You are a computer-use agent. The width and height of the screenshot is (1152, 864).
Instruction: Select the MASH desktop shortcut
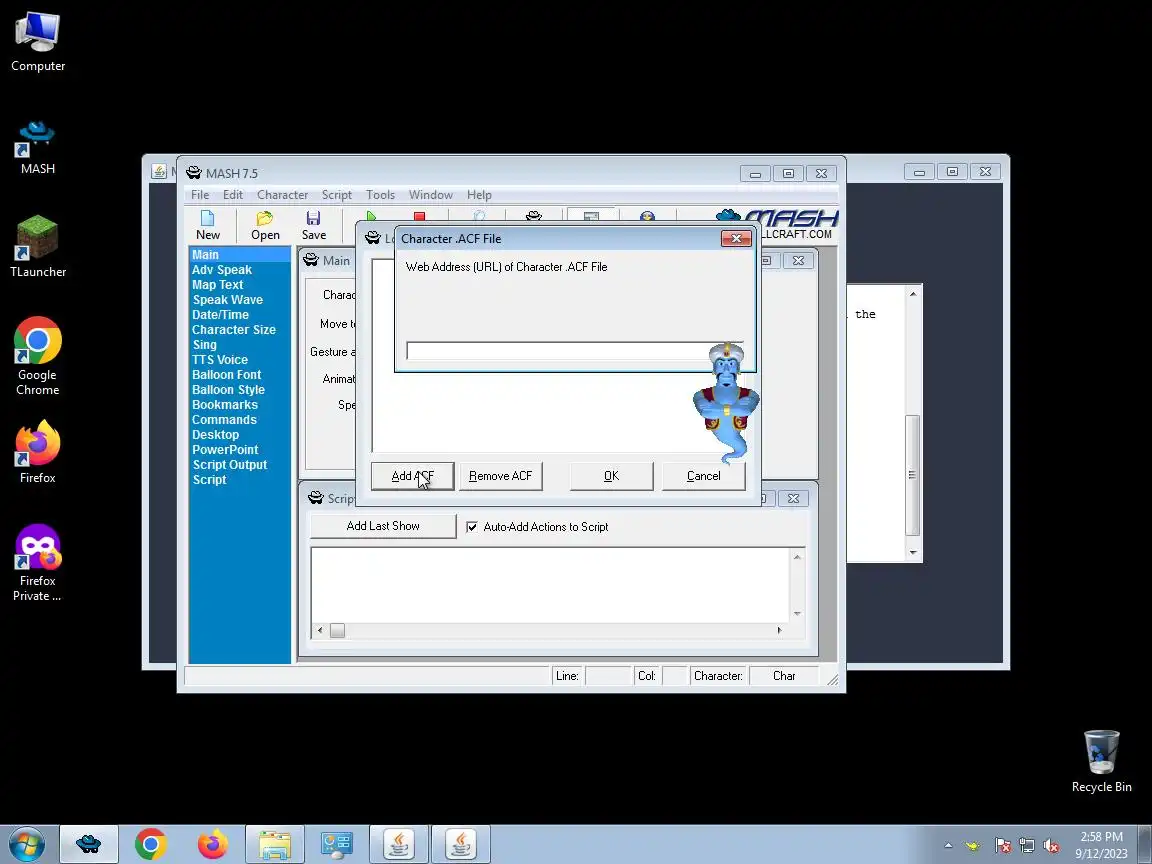click(37, 148)
